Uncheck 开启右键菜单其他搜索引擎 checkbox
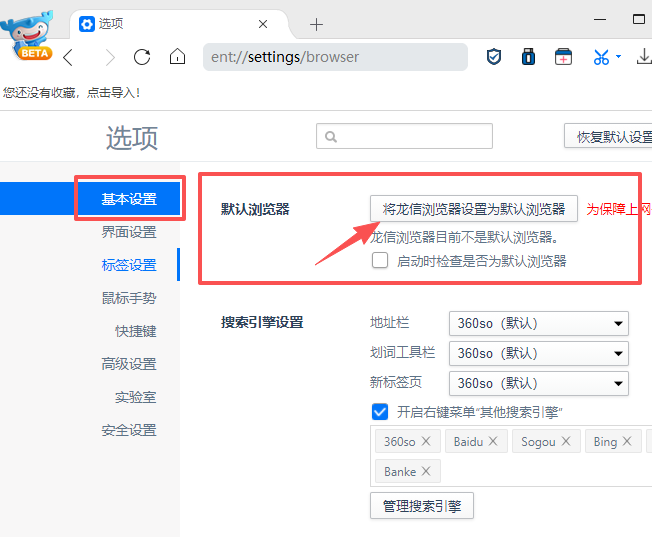The height and width of the screenshot is (537, 652). point(380,412)
